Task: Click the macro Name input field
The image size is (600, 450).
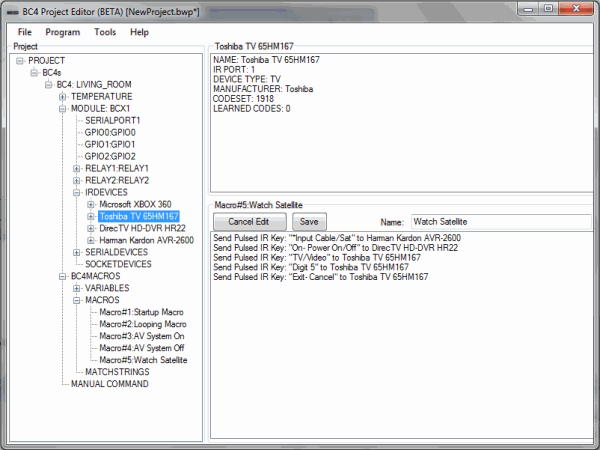Action: [x=501, y=222]
